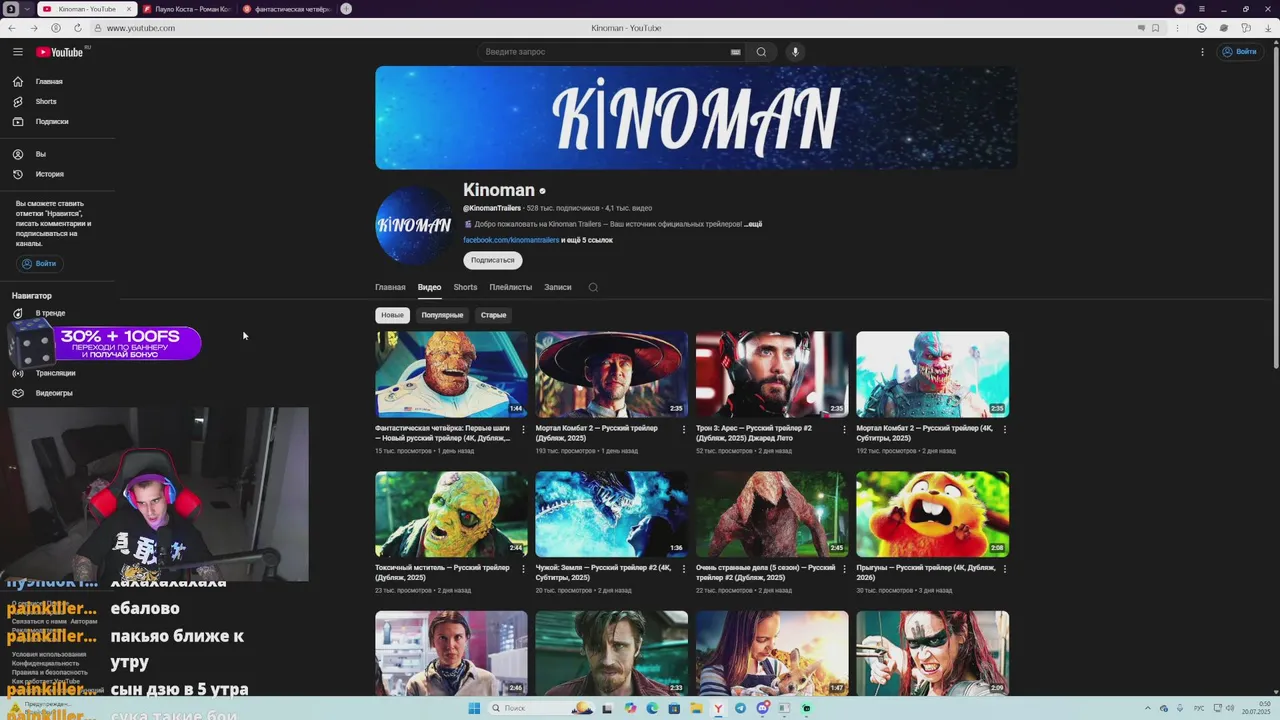
Task: Click Войти button in sidebar
Action: coord(40,264)
